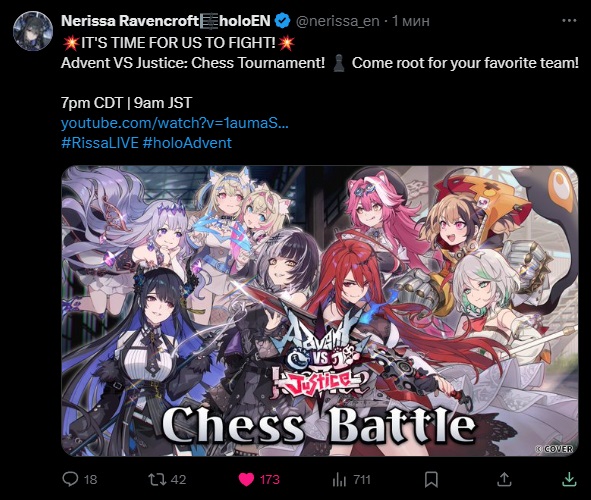Click the retweet arrows icon
This screenshot has width=591, height=500.
(x=157, y=479)
